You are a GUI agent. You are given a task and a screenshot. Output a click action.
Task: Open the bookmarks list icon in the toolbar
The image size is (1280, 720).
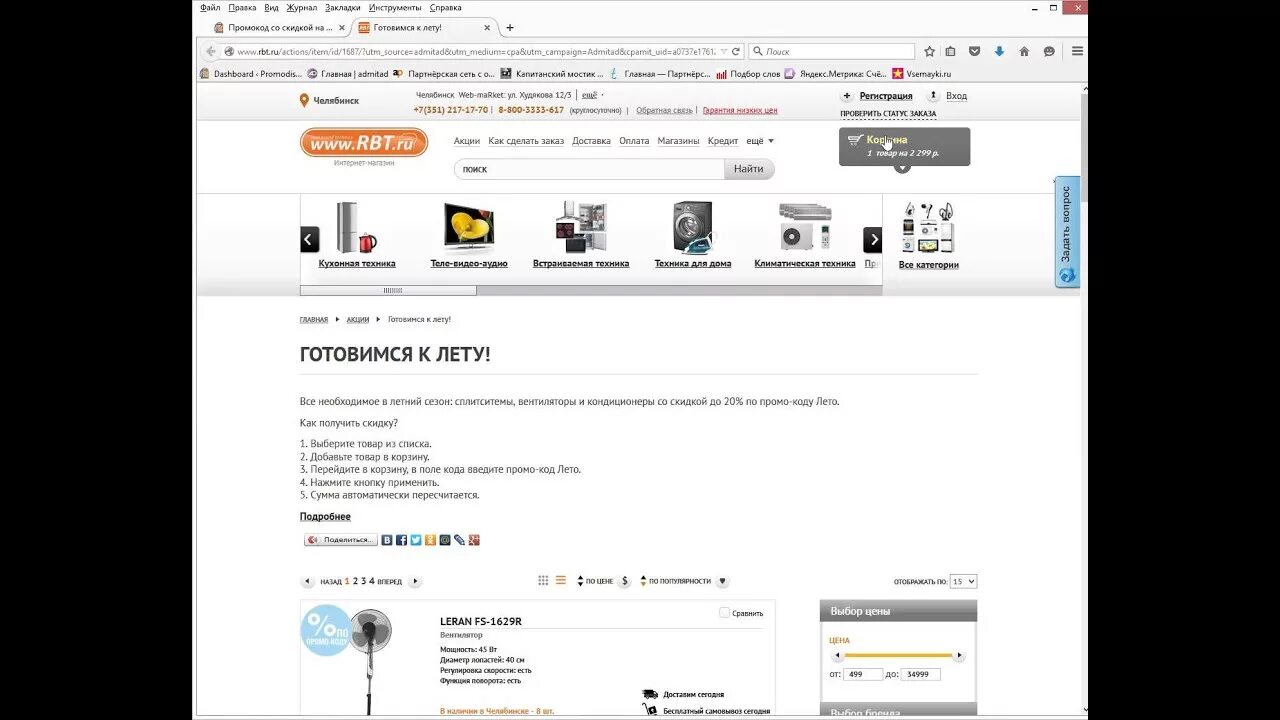[x=950, y=51]
